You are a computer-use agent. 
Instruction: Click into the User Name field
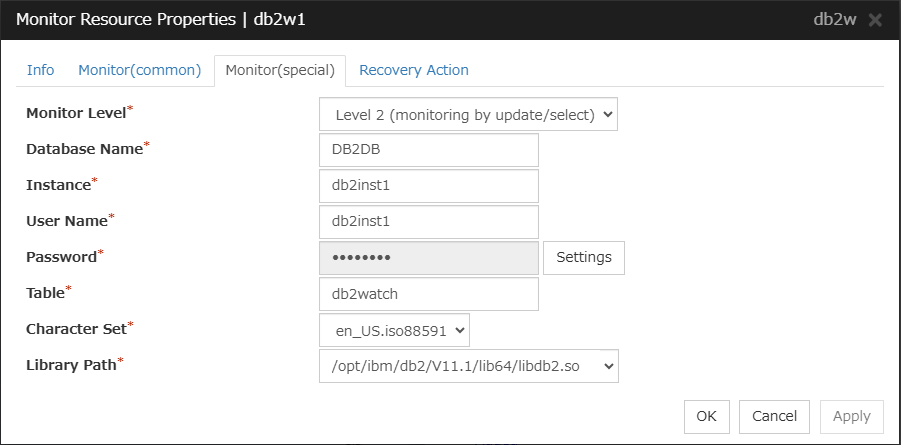pos(428,222)
